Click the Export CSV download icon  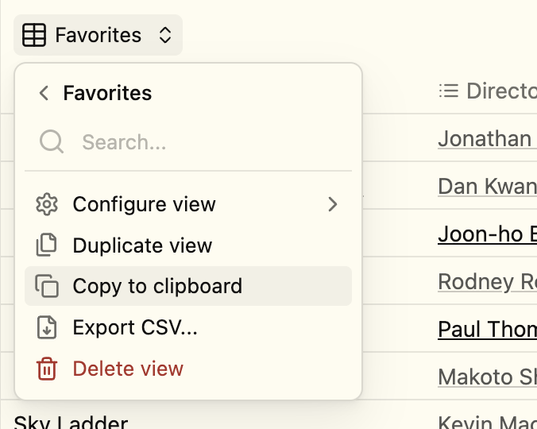click(x=47, y=327)
